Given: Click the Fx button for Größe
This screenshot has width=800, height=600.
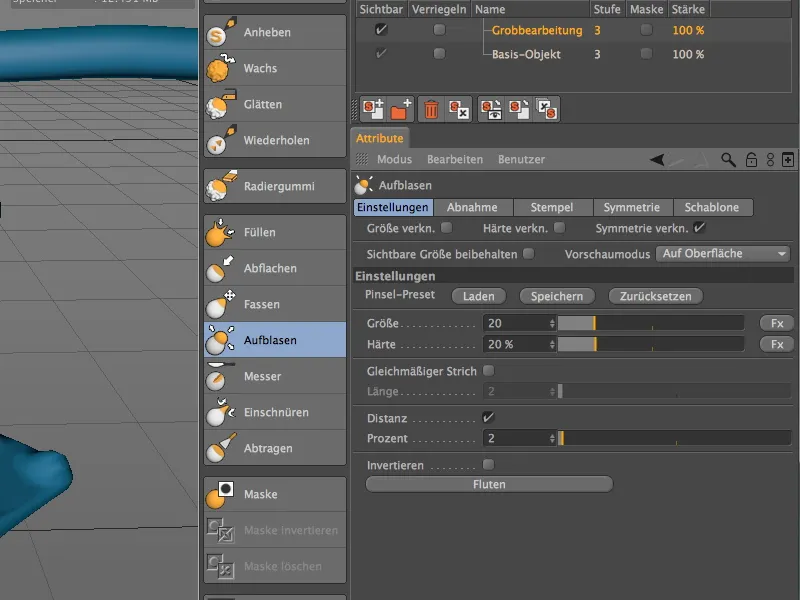Looking at the screenshot, I should coord(777,323).
